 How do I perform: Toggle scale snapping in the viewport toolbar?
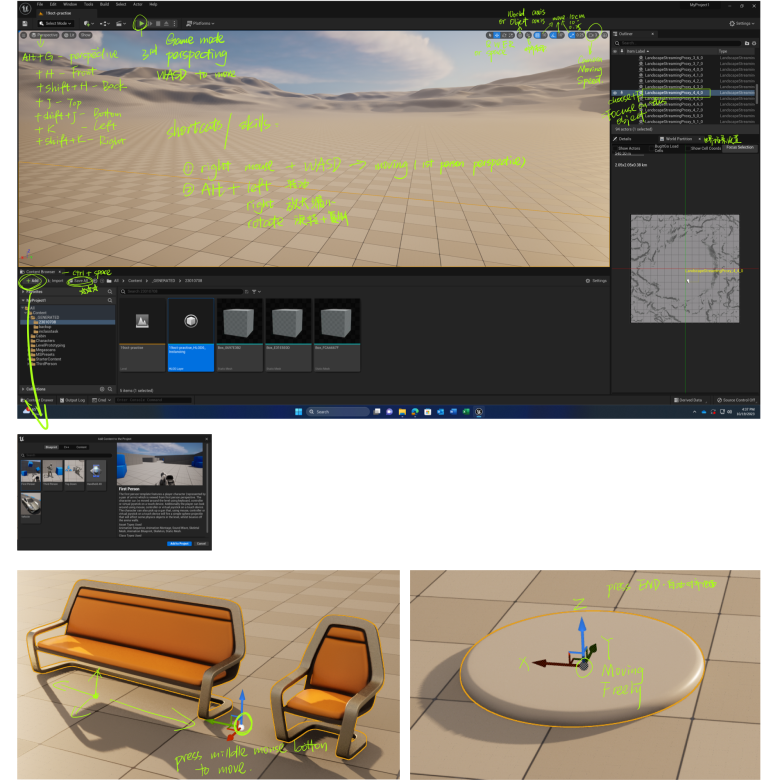(572, 35)
